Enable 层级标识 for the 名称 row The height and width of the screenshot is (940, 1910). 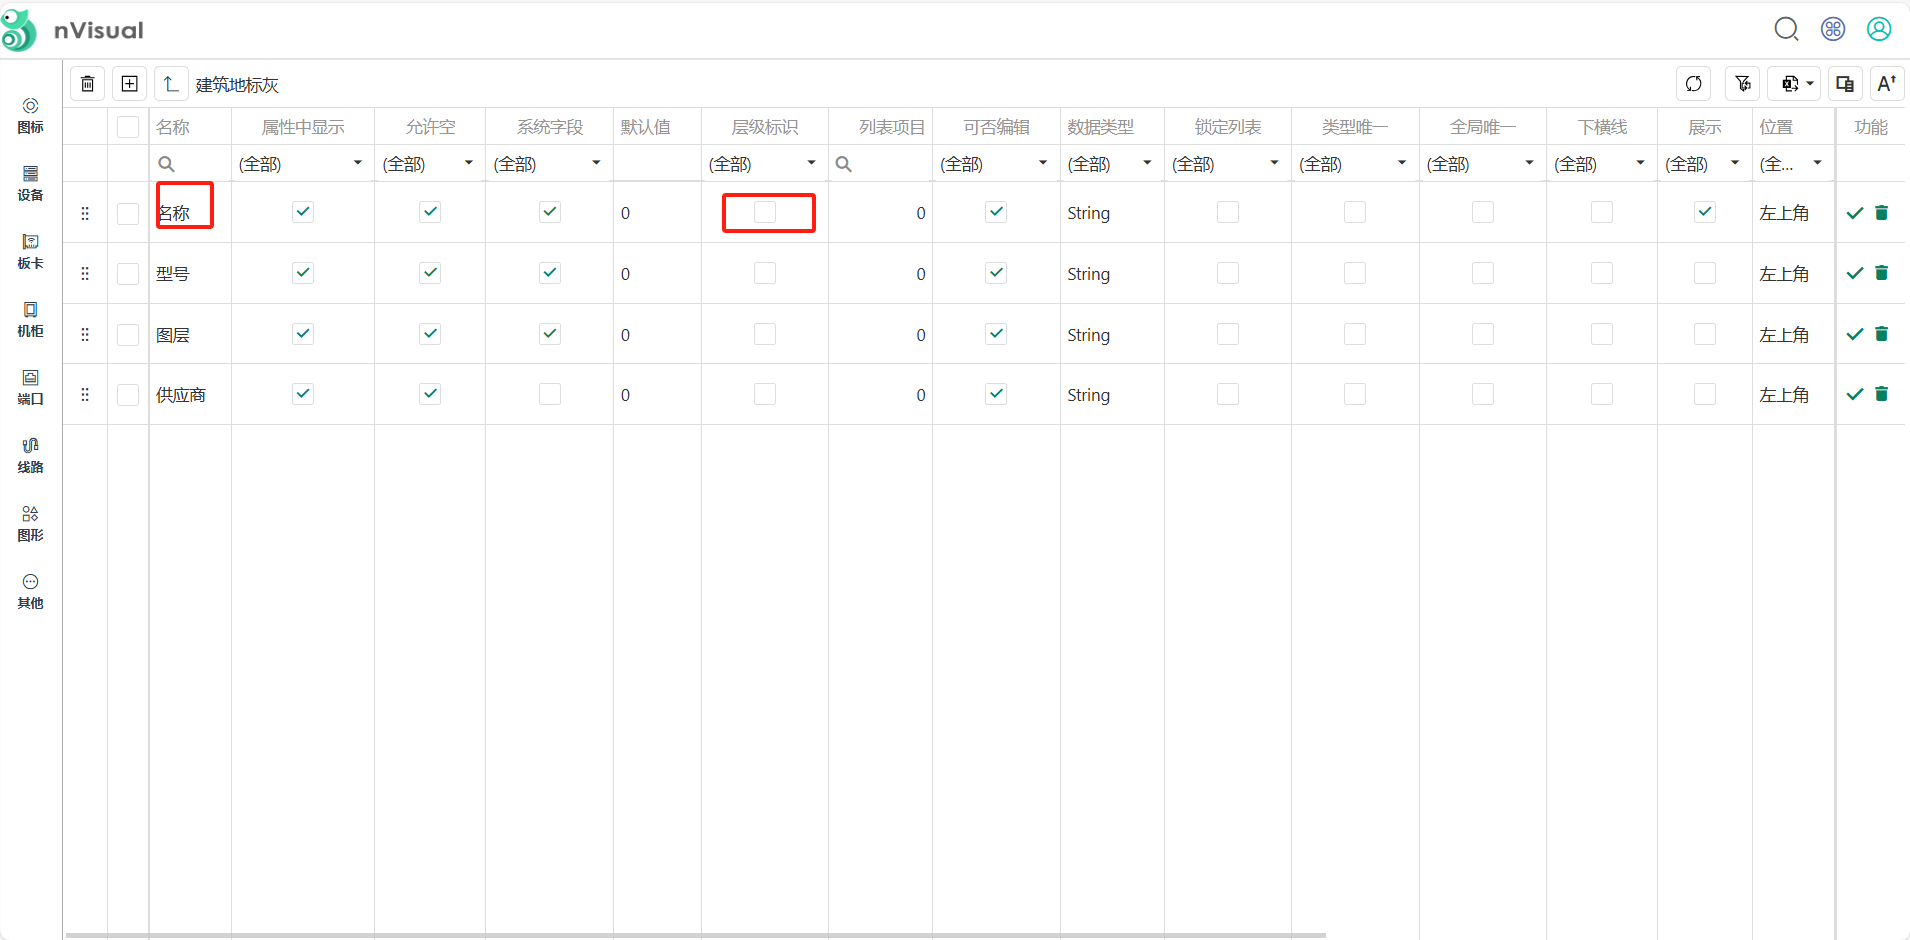point(765,212)
